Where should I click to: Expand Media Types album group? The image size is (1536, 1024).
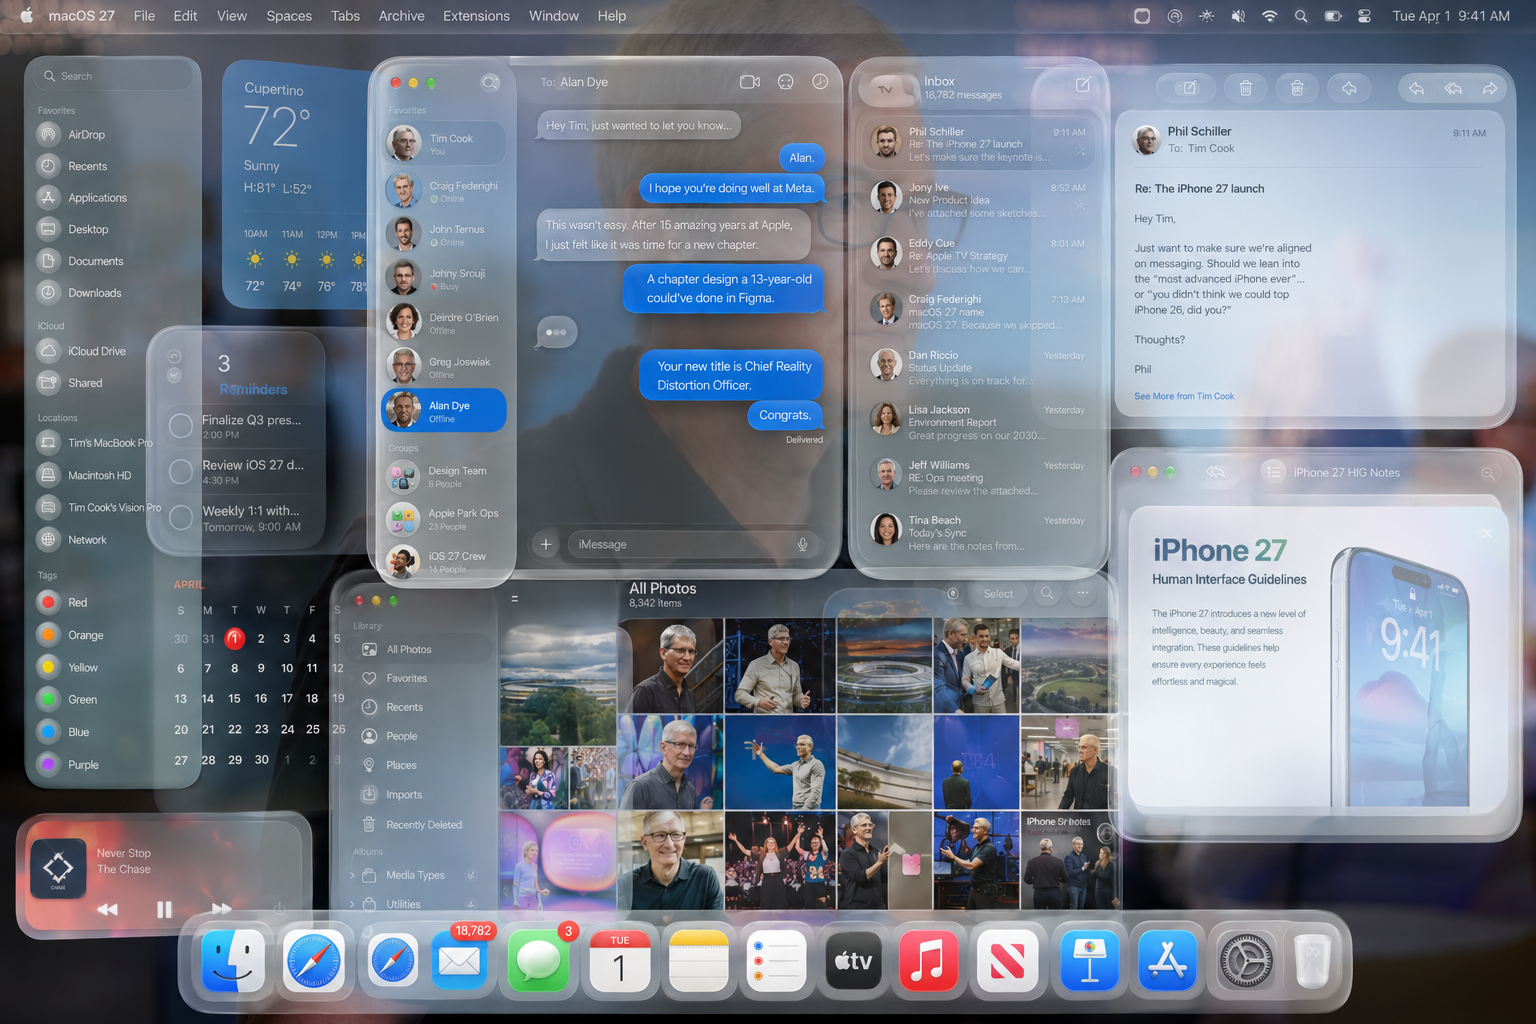tap(352, 875)
